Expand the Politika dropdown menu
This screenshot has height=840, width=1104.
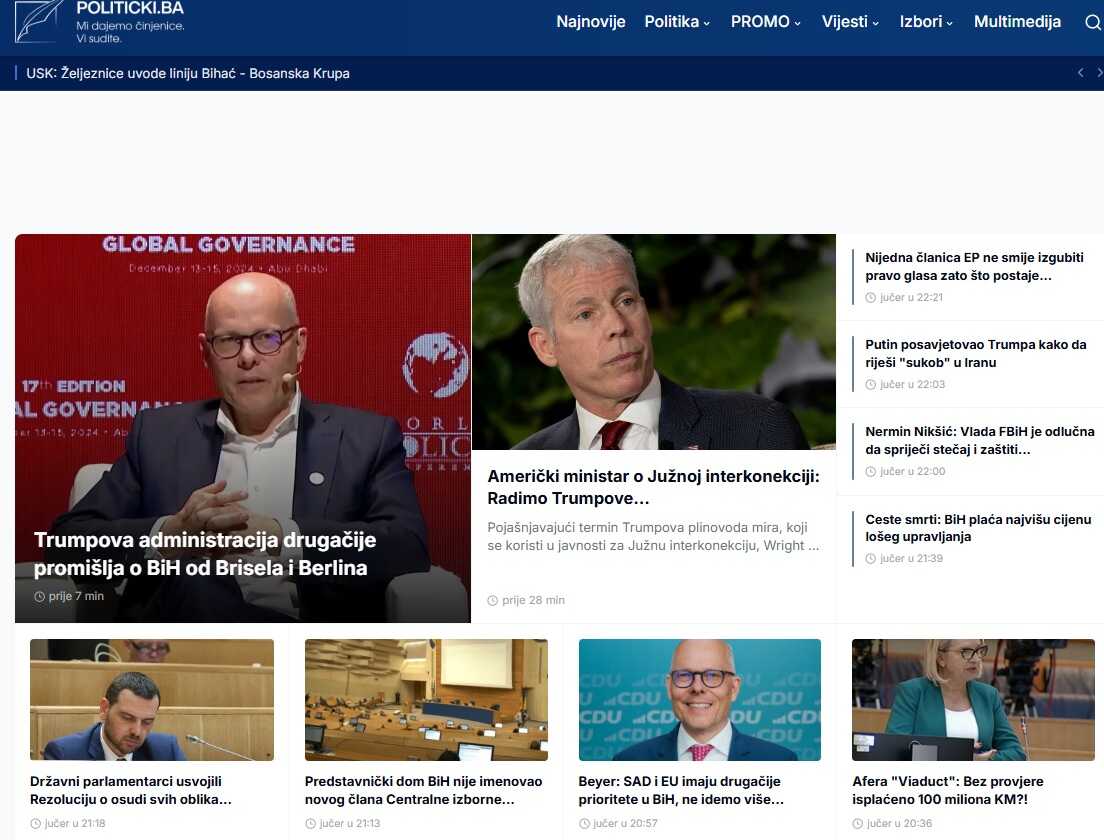pyautogui.click(x=677, y=22)
